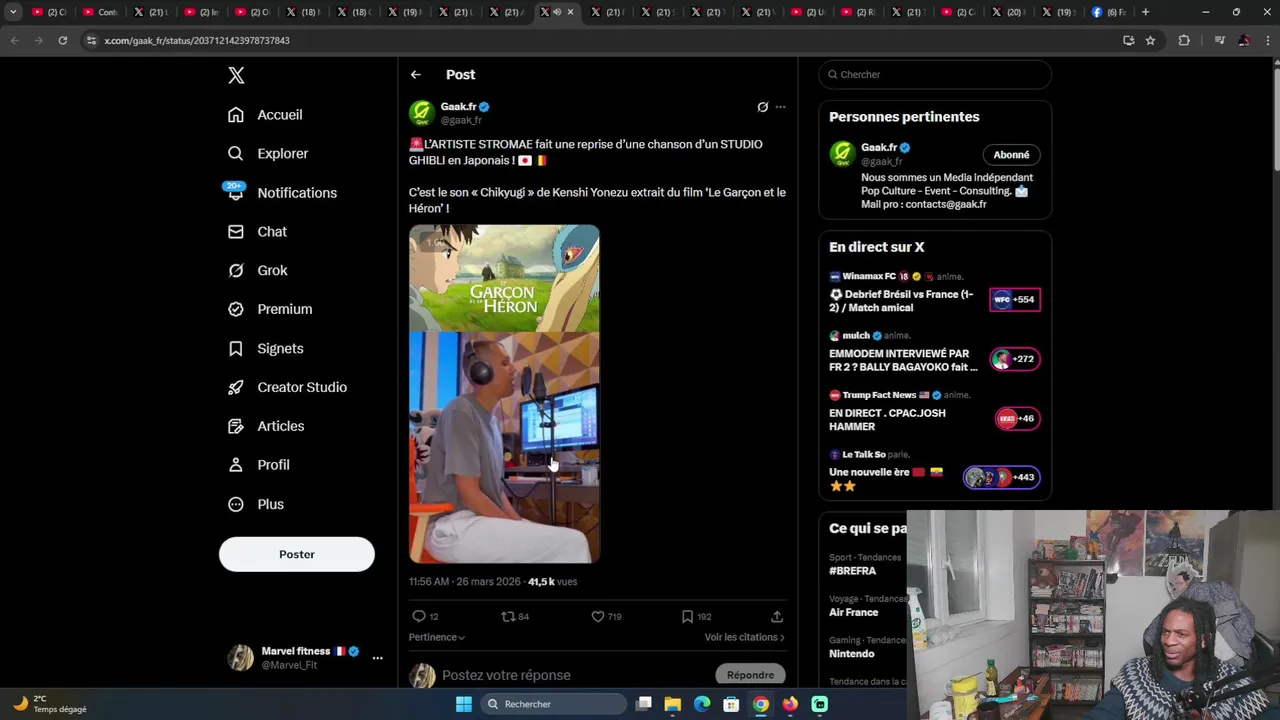Viewport: 1280px width, 720px height.
Task: Open Task View on the taskbar
Action: click(x=644, y=704)
